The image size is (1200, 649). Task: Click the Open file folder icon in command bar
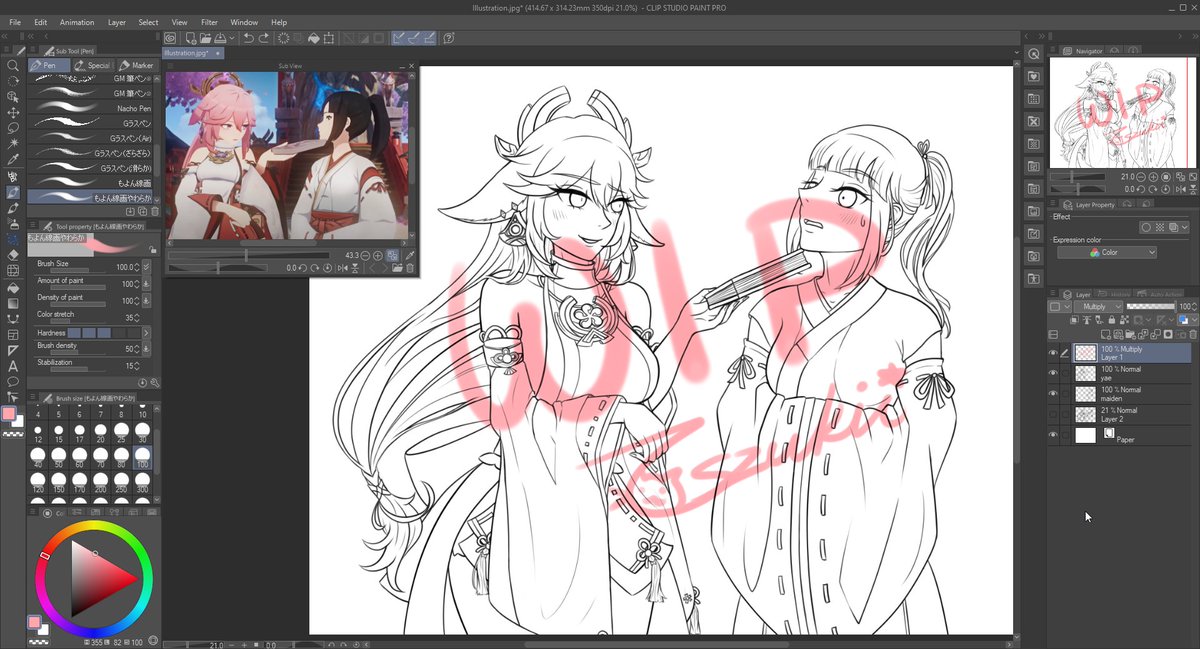click(x=205, y=38)
